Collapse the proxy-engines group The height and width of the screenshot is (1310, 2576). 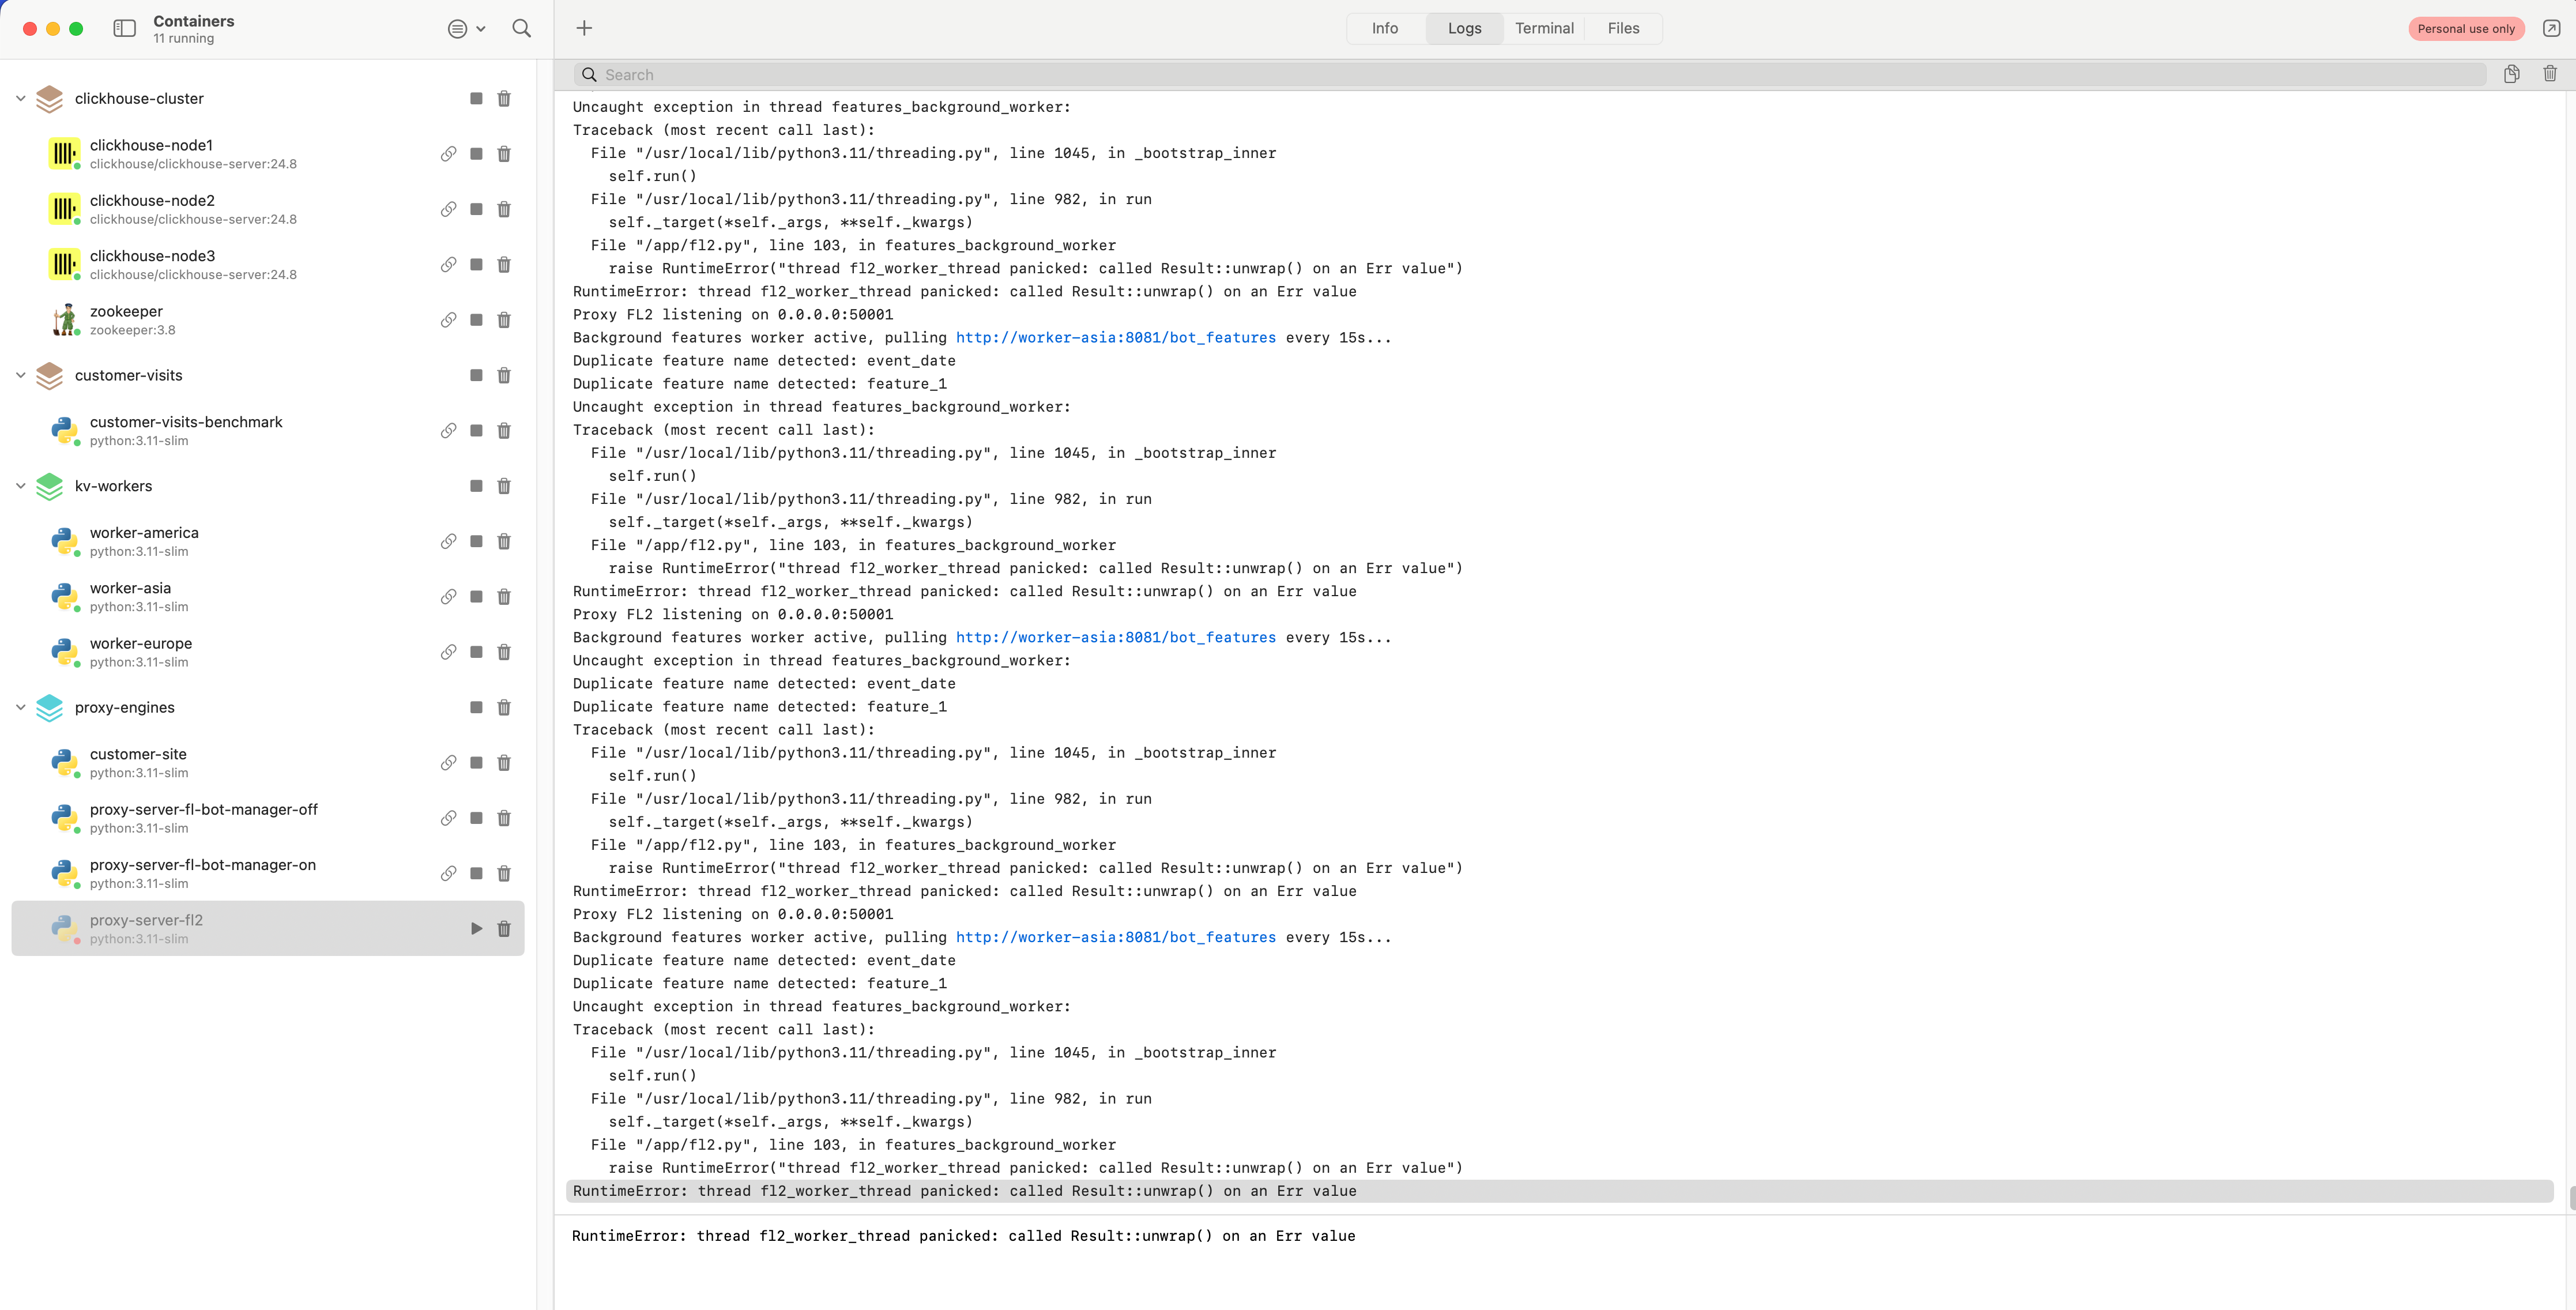21,707
